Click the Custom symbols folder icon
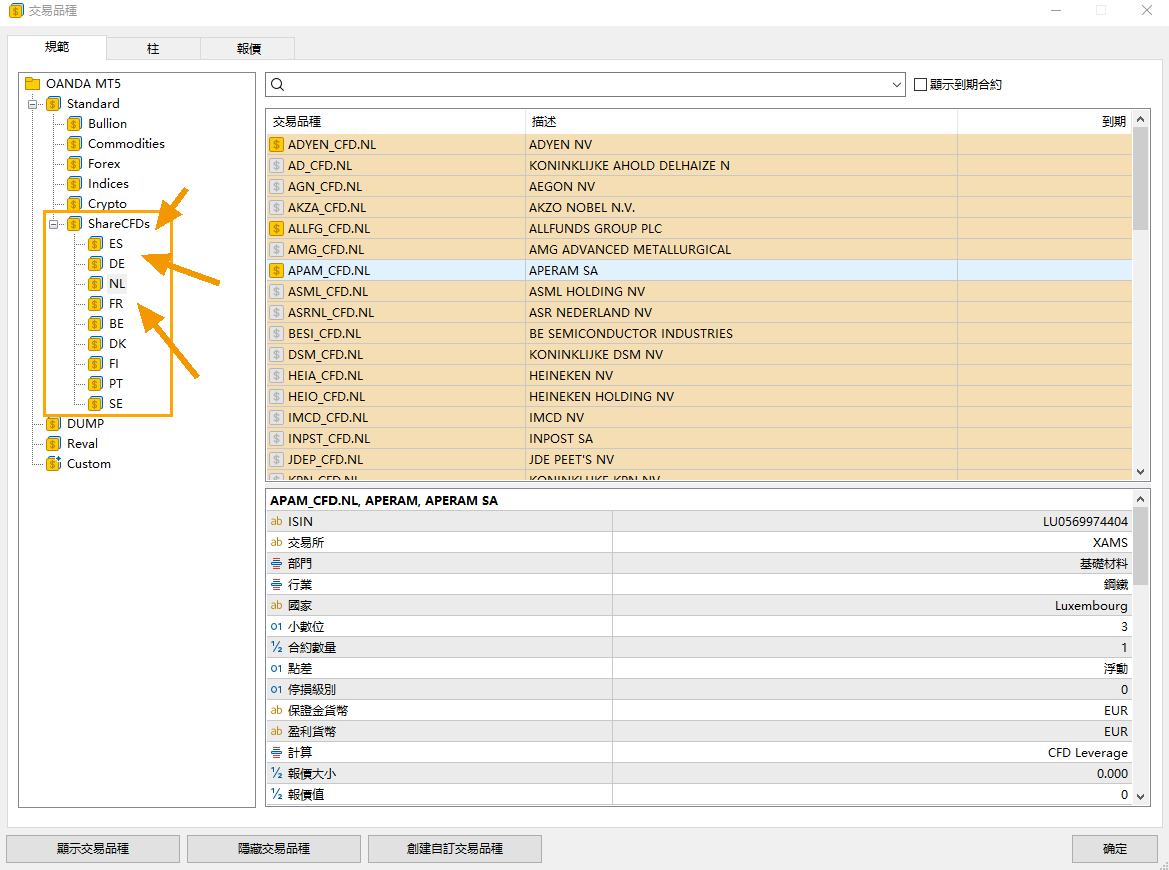The height and width of the screenshot is (870, 1169). pyautogui.click(x=54, y=464)
